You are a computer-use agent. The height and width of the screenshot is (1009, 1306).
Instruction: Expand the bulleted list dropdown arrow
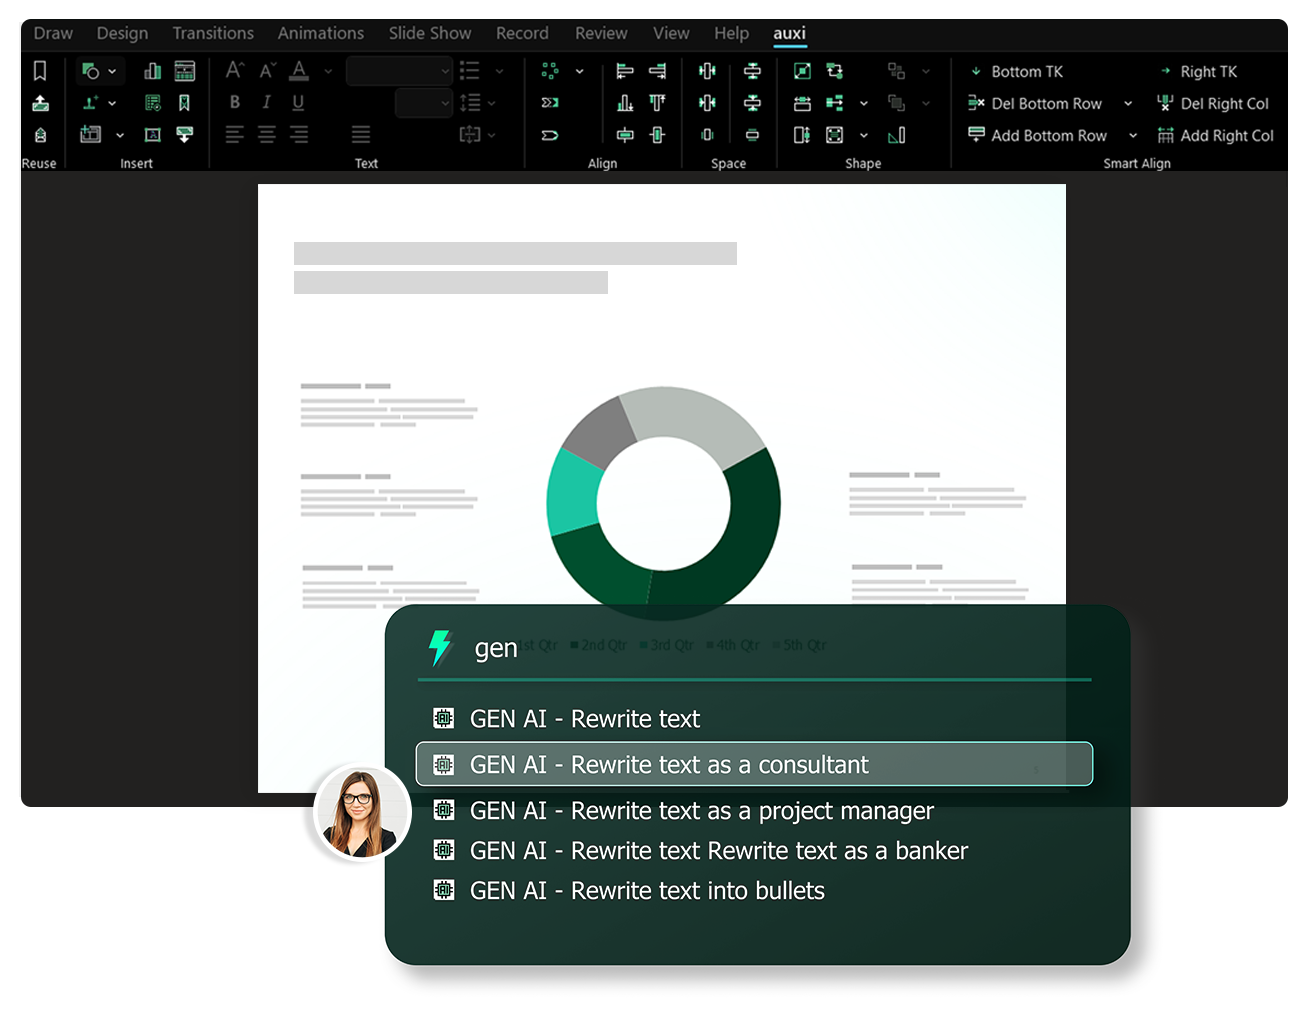pyautogui.click(x=499, y=71)
